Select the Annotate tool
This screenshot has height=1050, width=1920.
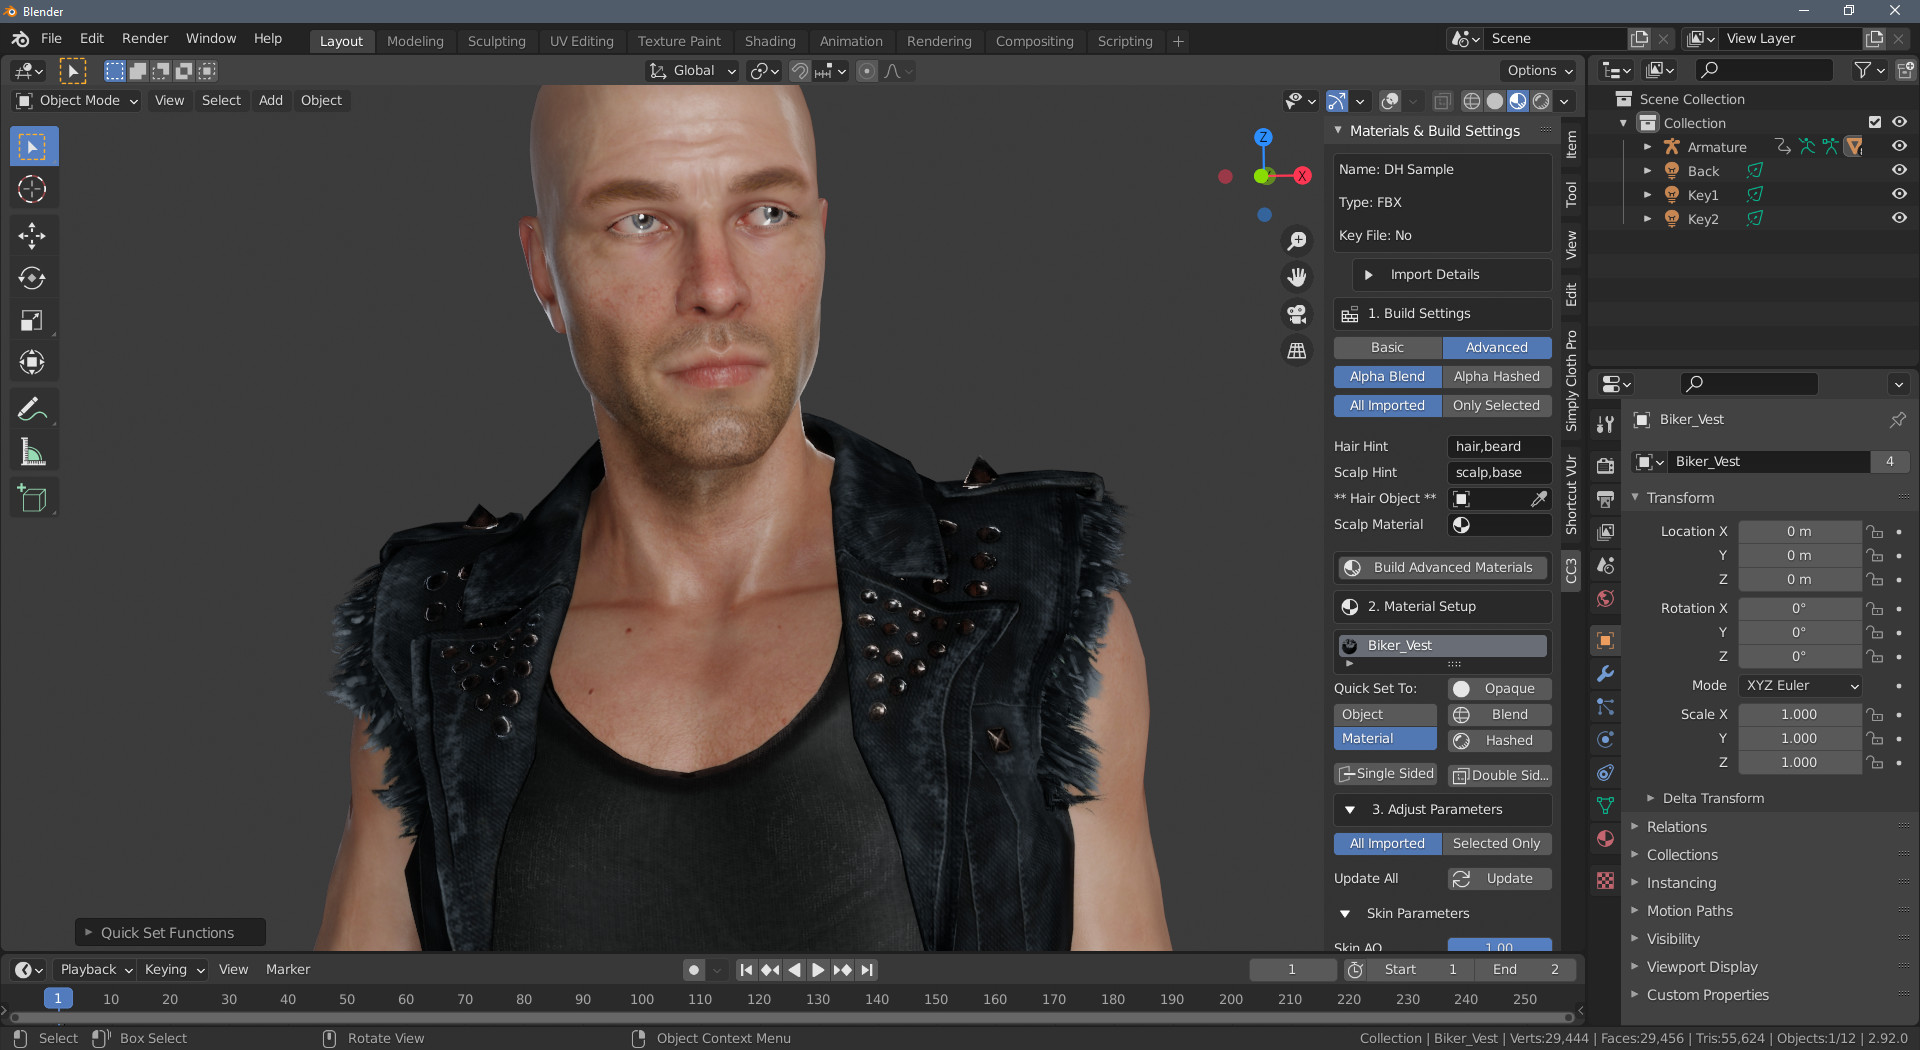coord(33,409)
